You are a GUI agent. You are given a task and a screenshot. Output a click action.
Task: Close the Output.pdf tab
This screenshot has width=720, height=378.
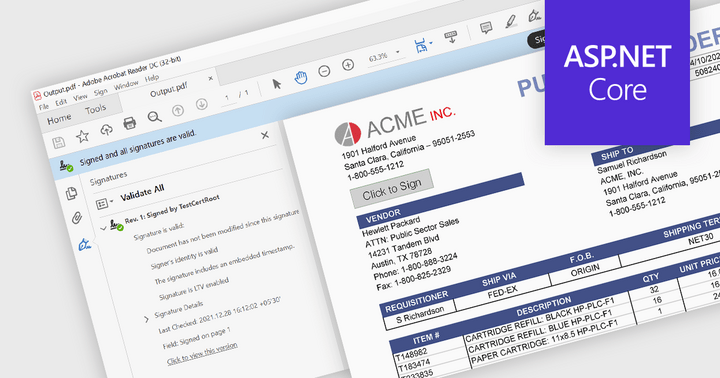(210, 79)
